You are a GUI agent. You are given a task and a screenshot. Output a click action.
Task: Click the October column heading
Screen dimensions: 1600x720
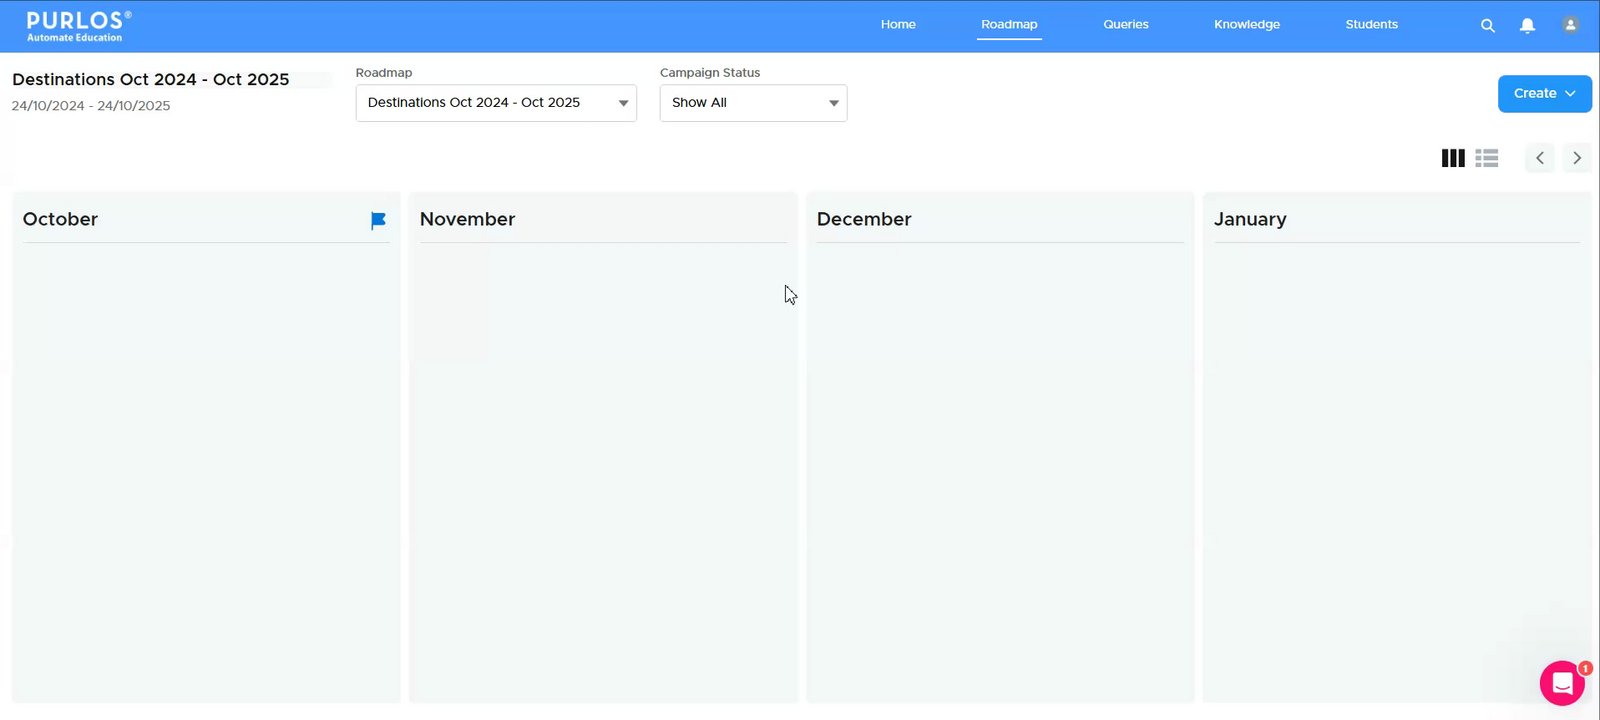pyautogui.click(x=60, y=219)
